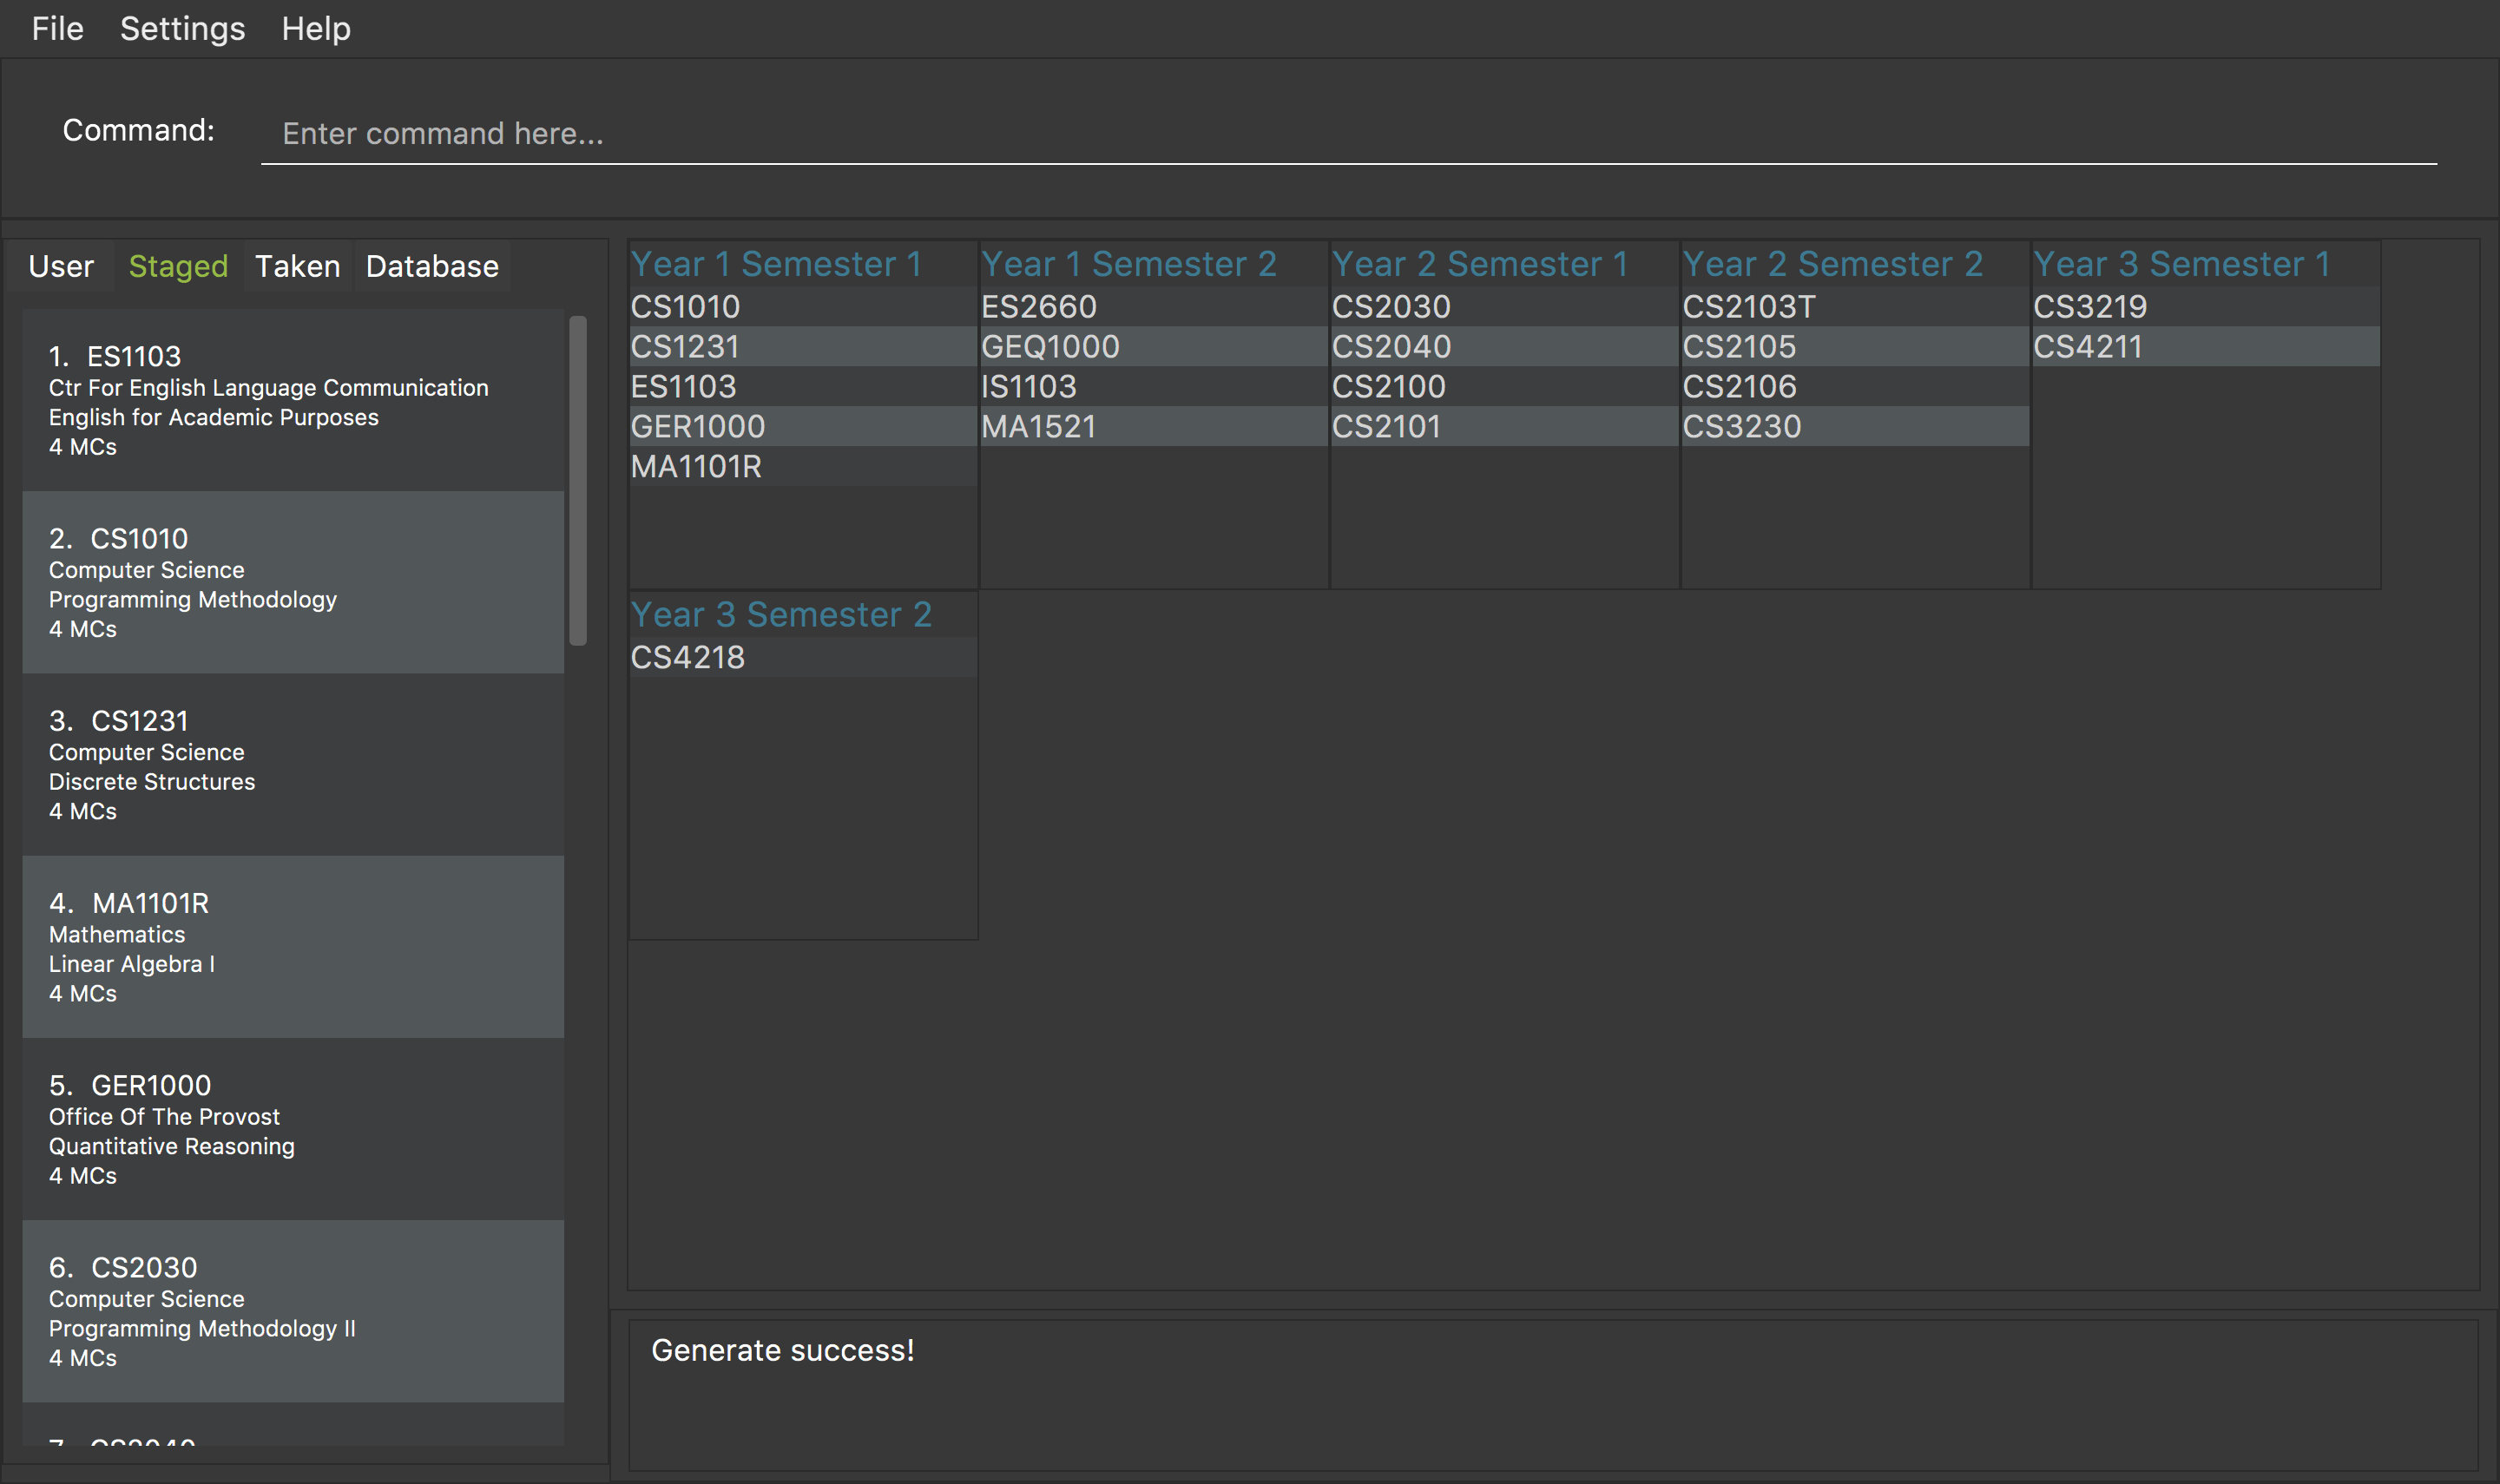Viewport: 2500px width, 1484px height.
Task: Select the CS2030 Programming Methodology II card
Action: 293,1311
